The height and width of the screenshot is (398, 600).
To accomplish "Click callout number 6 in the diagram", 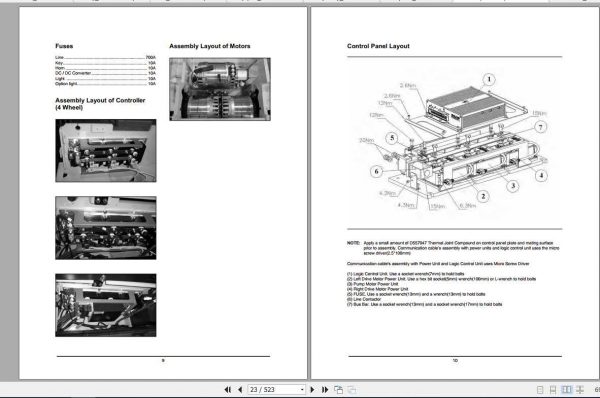I will [376, 171].
